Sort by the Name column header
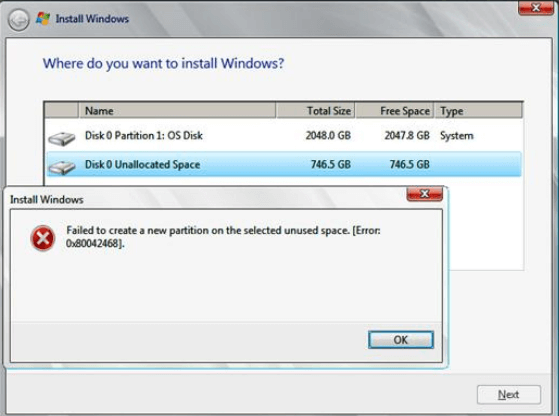This screenshot has height=416, width=559. [177, 111]
